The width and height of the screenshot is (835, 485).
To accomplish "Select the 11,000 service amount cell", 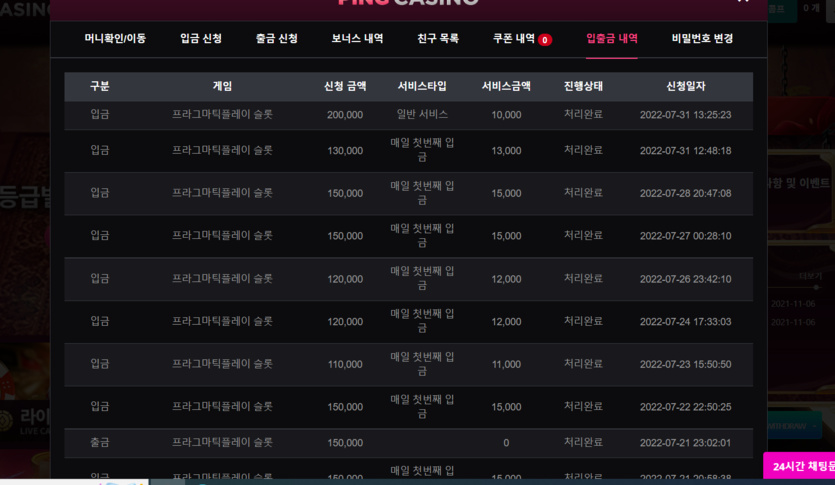I will (x=506, y=365).
